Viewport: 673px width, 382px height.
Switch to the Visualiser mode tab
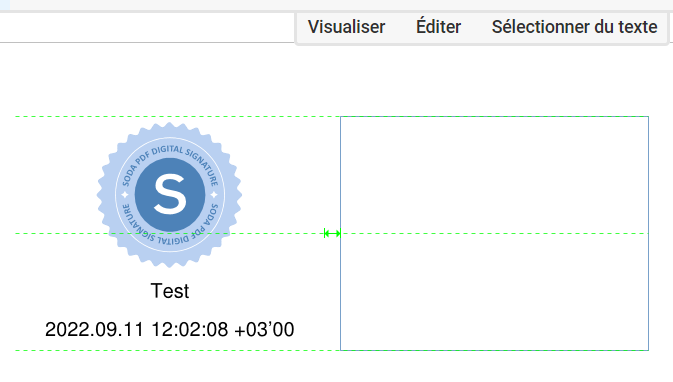(x=346, y=27)
